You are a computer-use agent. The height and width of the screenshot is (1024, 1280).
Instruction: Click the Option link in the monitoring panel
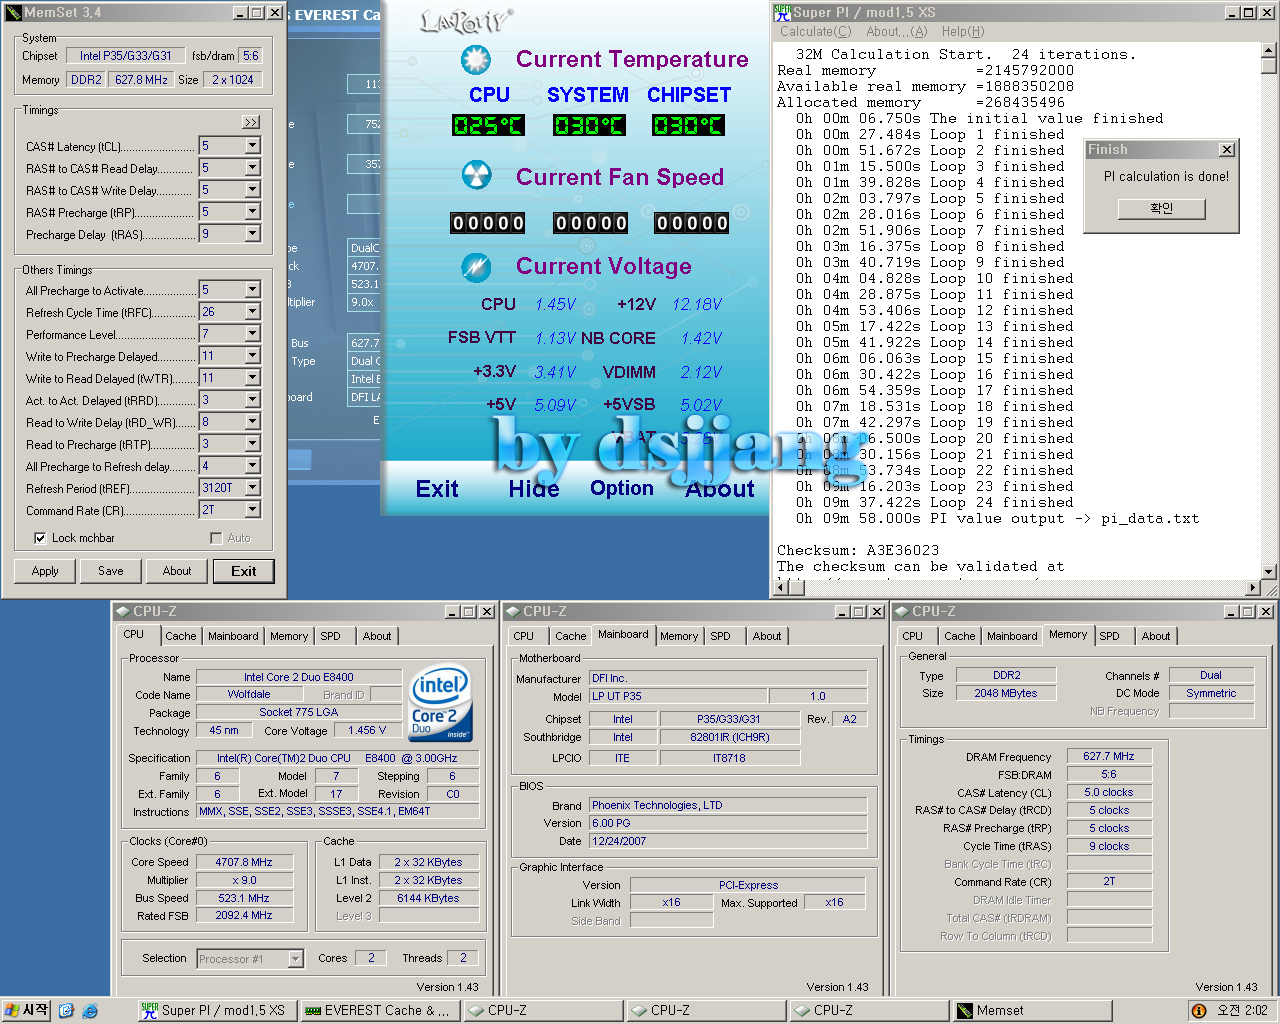tap(621, 488)
